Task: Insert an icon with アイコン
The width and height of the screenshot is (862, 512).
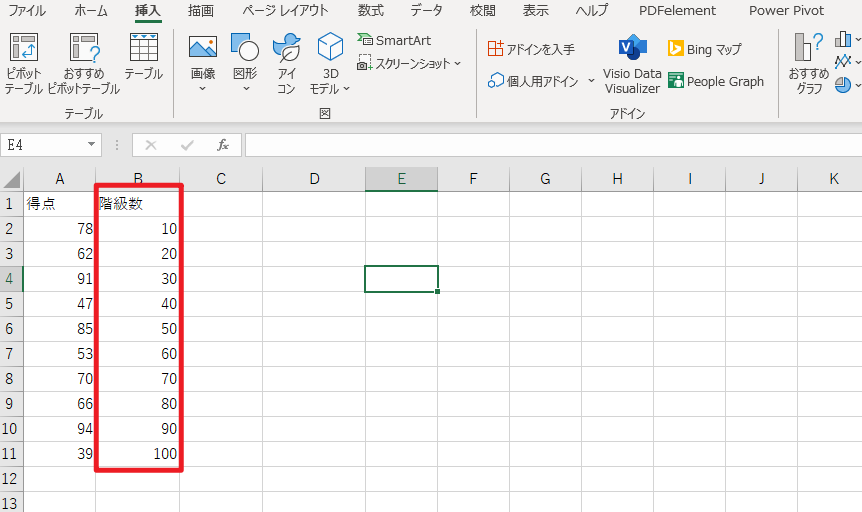Action: click(286, 63)
